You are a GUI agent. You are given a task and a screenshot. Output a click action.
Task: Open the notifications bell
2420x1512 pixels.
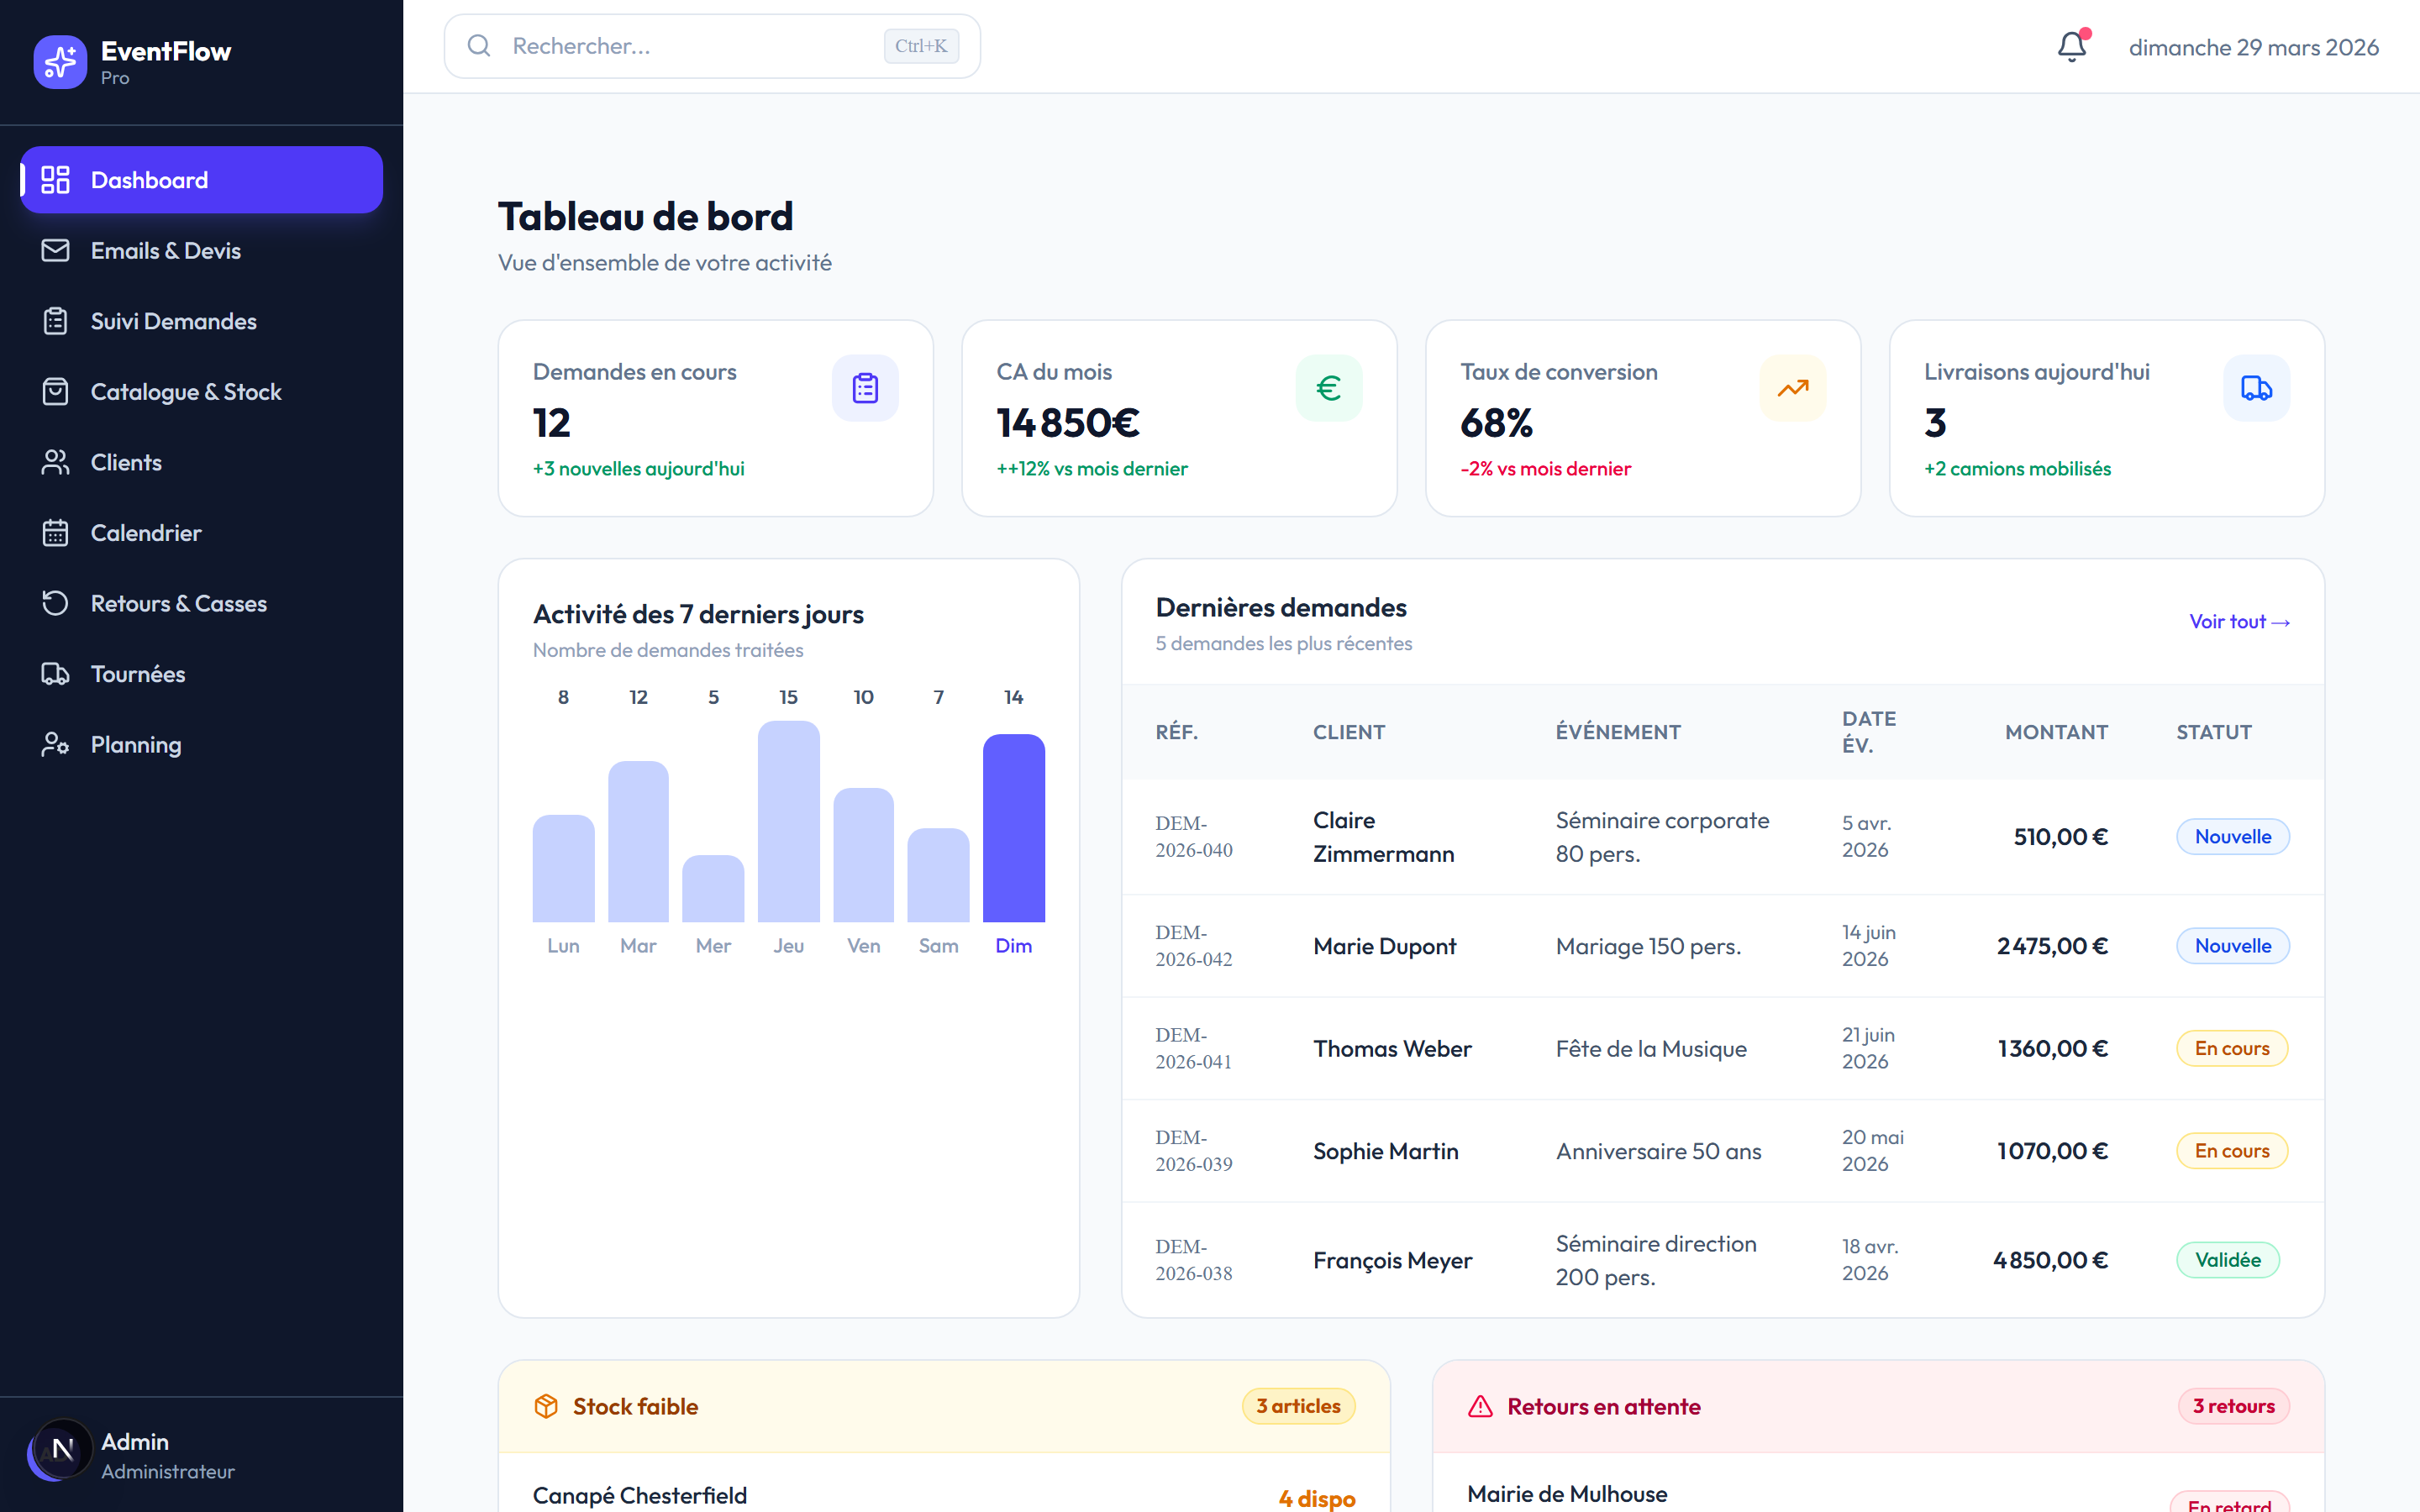click(x=2072, y=46)
